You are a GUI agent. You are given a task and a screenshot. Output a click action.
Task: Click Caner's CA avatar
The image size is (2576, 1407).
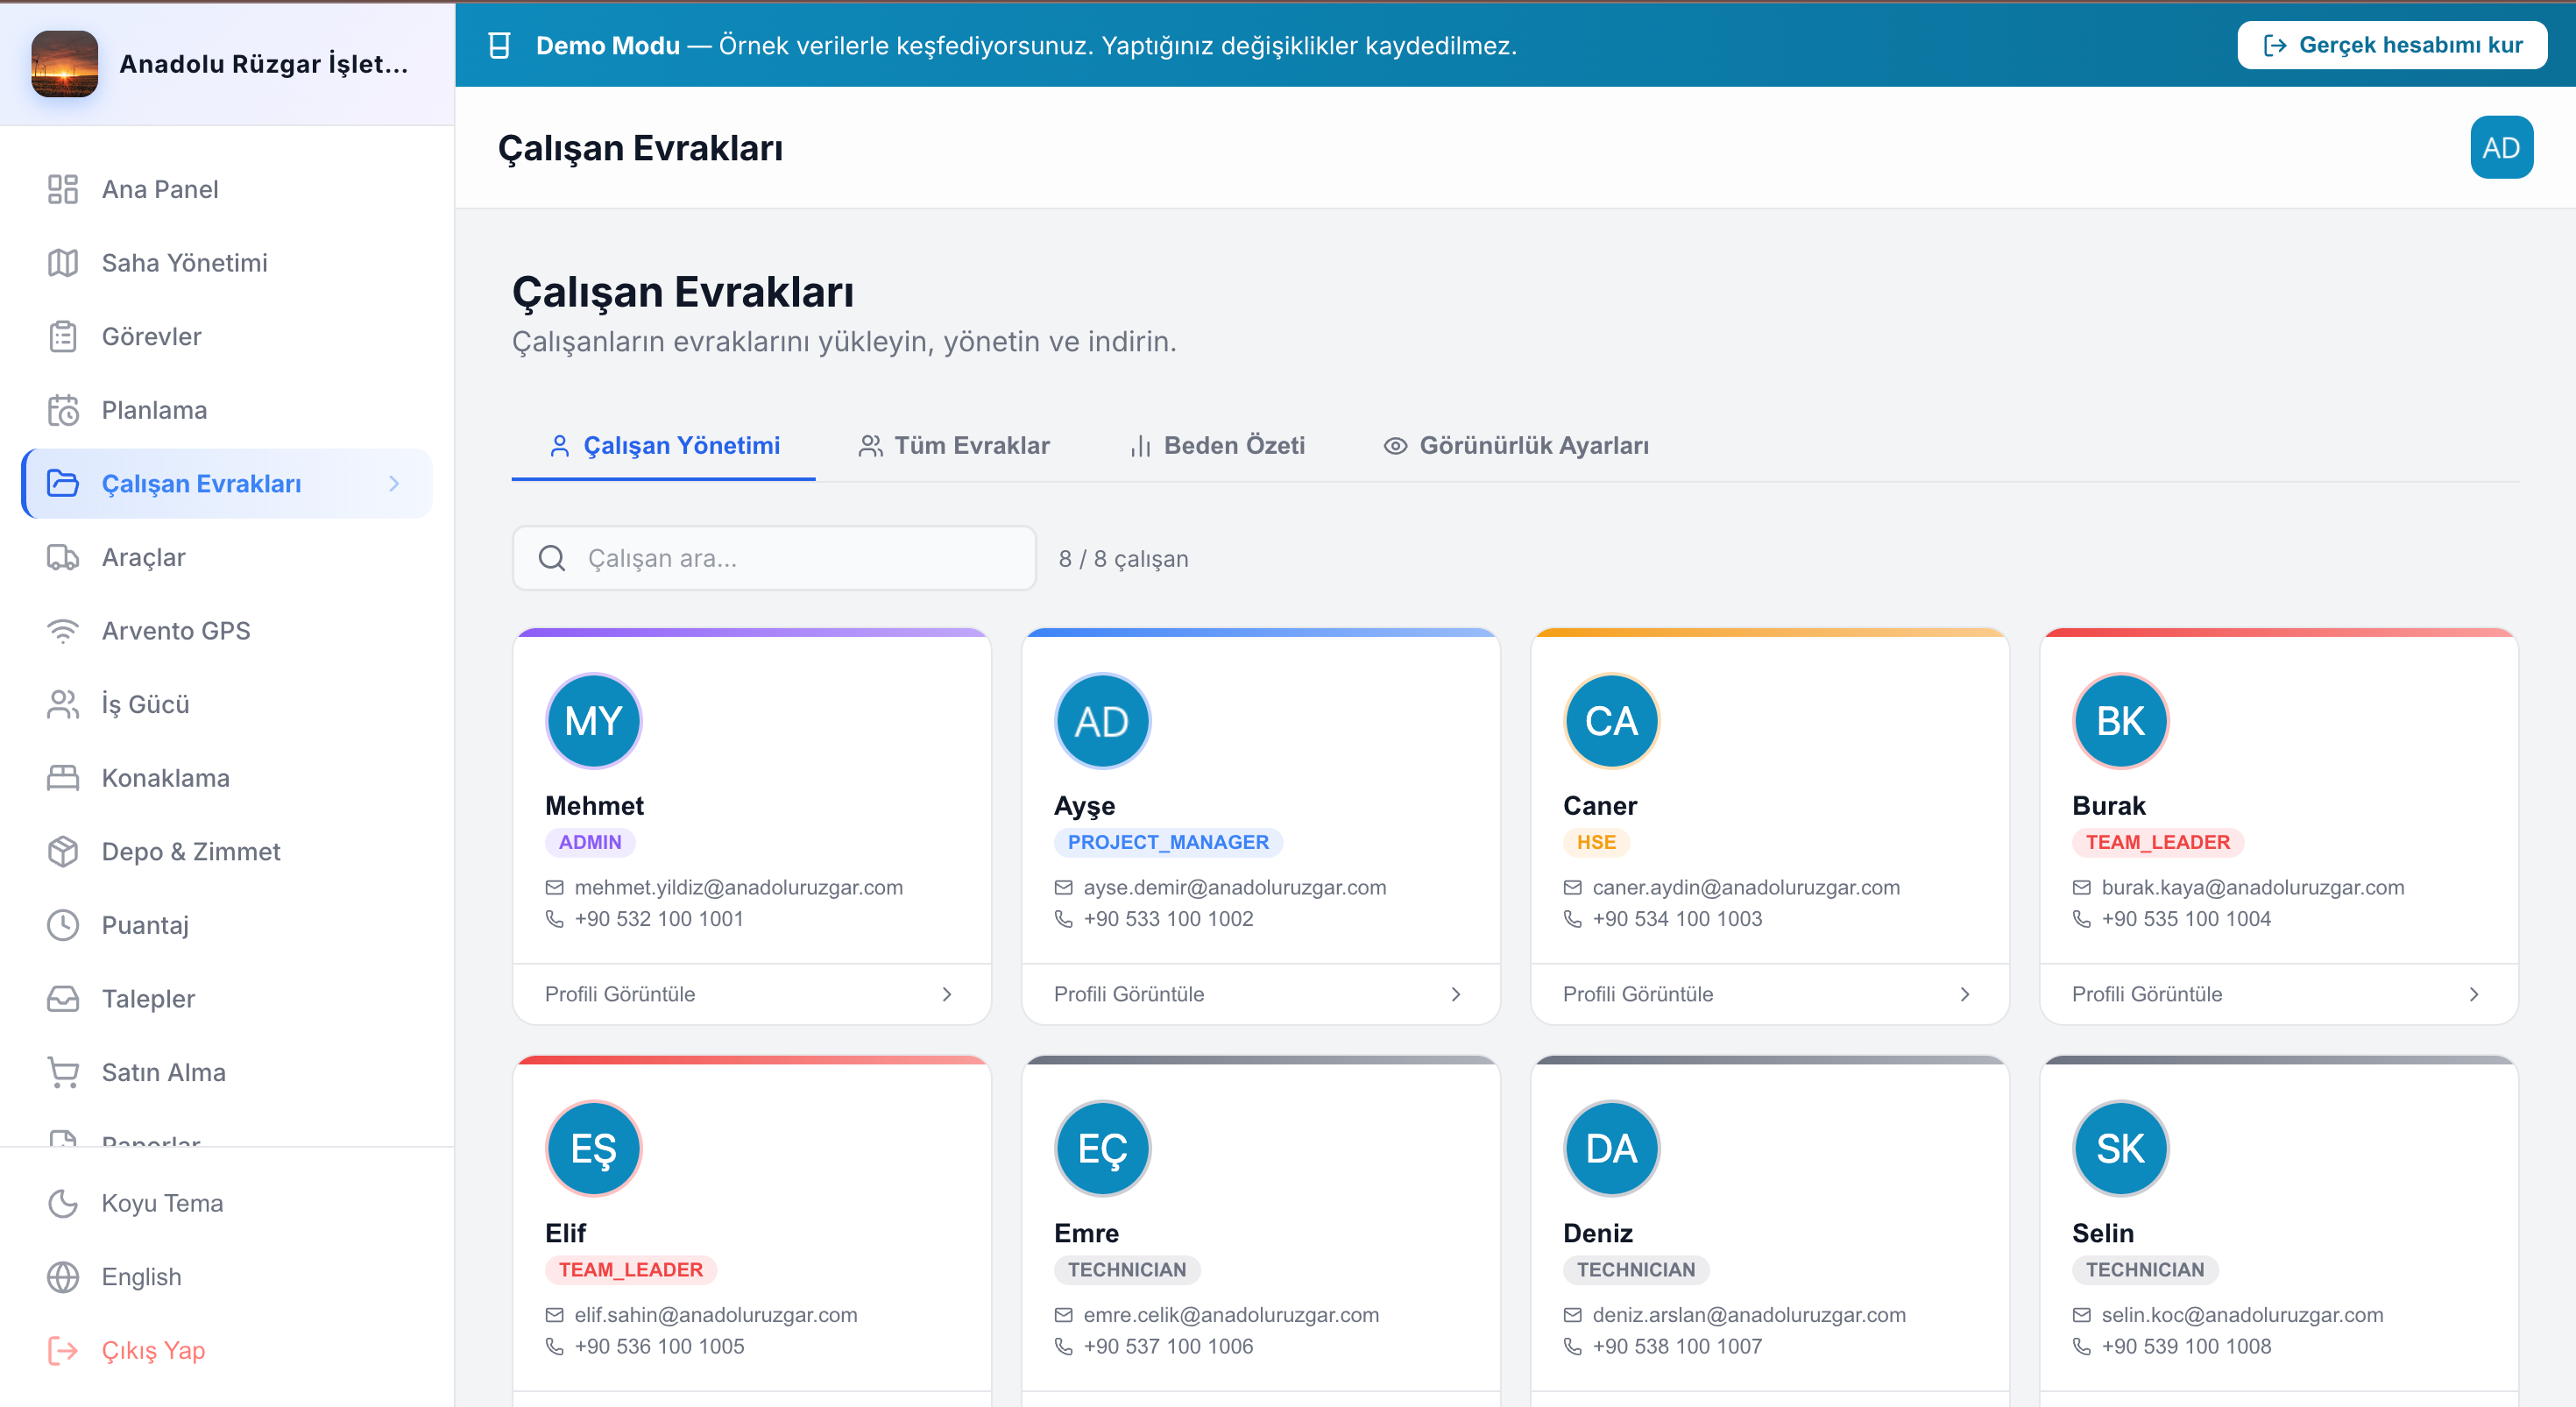1611,721
